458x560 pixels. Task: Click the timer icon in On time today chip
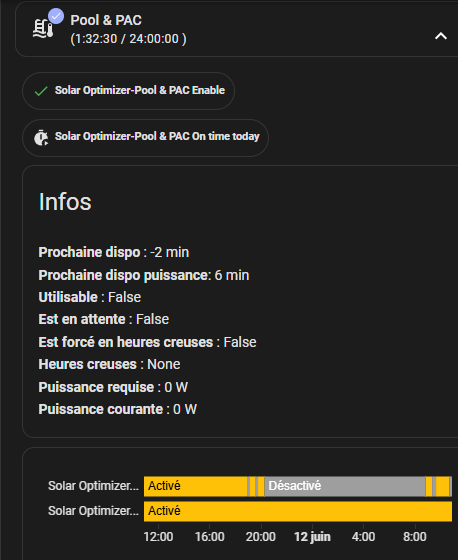pyautogui.click(x=41, y=138)
